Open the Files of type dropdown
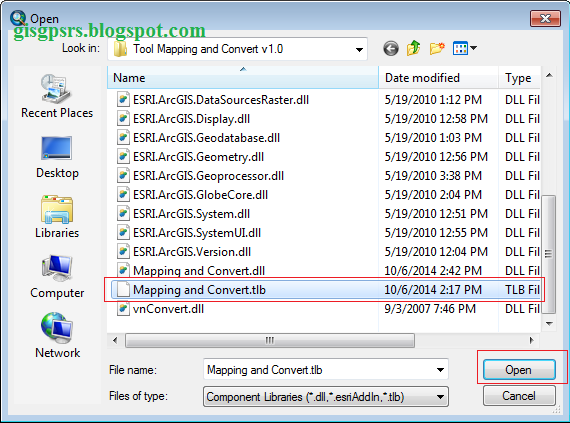The image size is (570, 423). point(326,396)
